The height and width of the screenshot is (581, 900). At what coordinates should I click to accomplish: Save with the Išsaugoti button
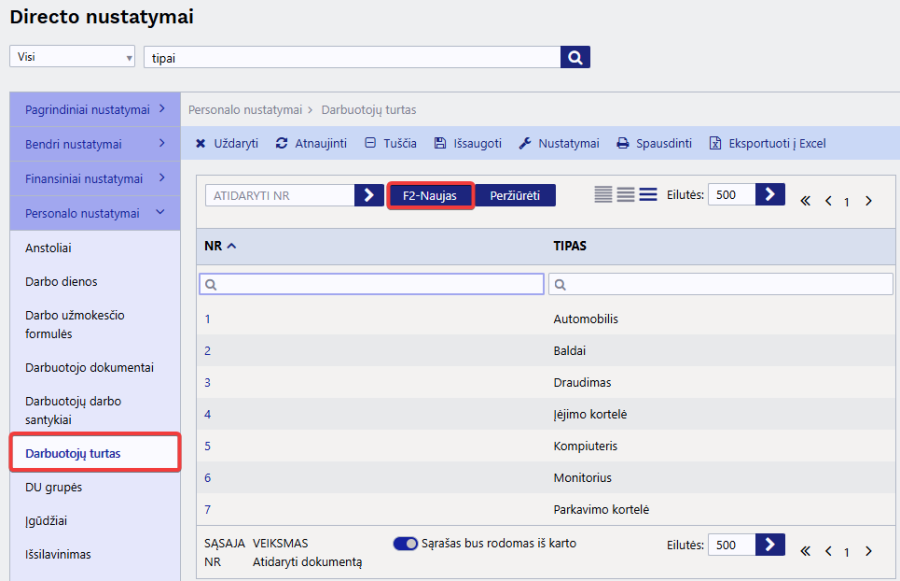468,144
